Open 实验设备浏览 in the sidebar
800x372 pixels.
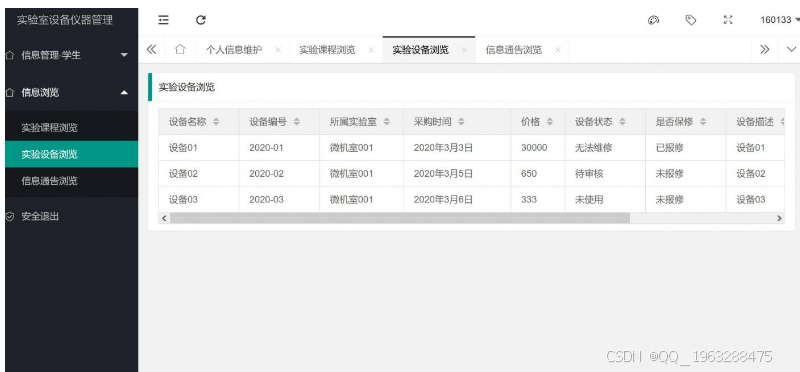[x=71, y=154]
